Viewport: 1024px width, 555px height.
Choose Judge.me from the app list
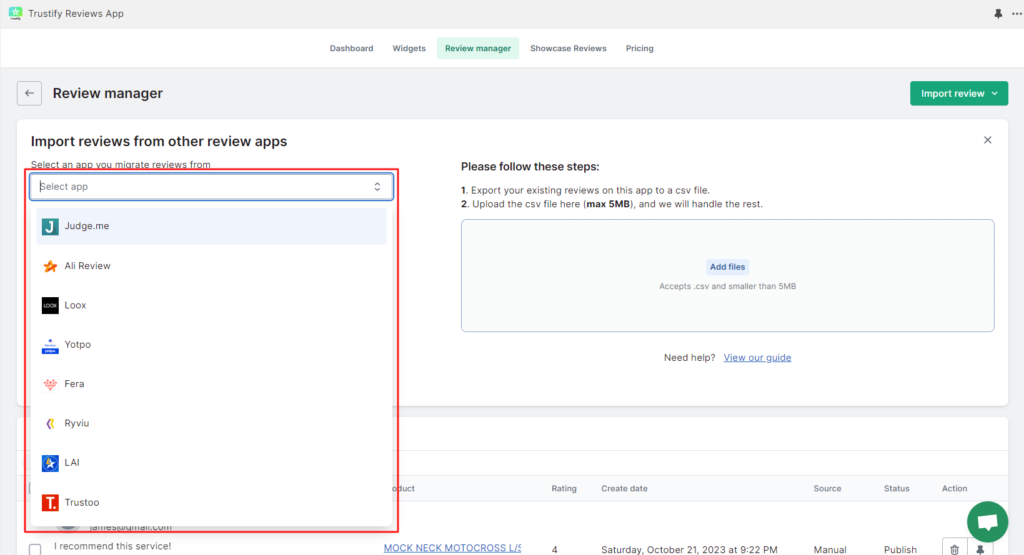[211, 226]
